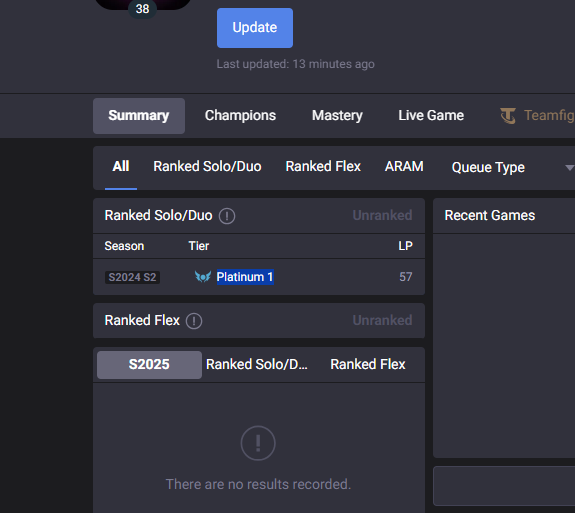Image resolution: width=575 pixels, height=513 pixels.
Task: Click the Teamfight Tactics logo icon
Action: point(508,116)
